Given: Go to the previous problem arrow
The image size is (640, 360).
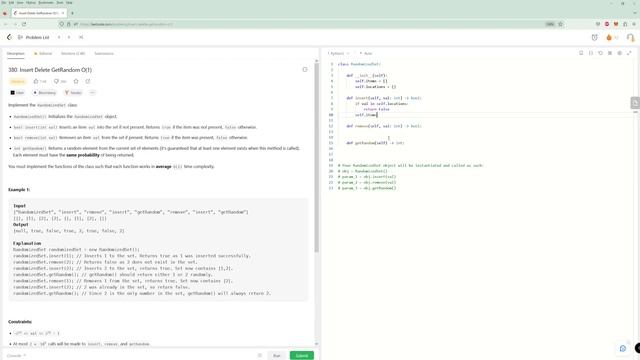Looking at the screenshot, I should [x=59, y=37].
